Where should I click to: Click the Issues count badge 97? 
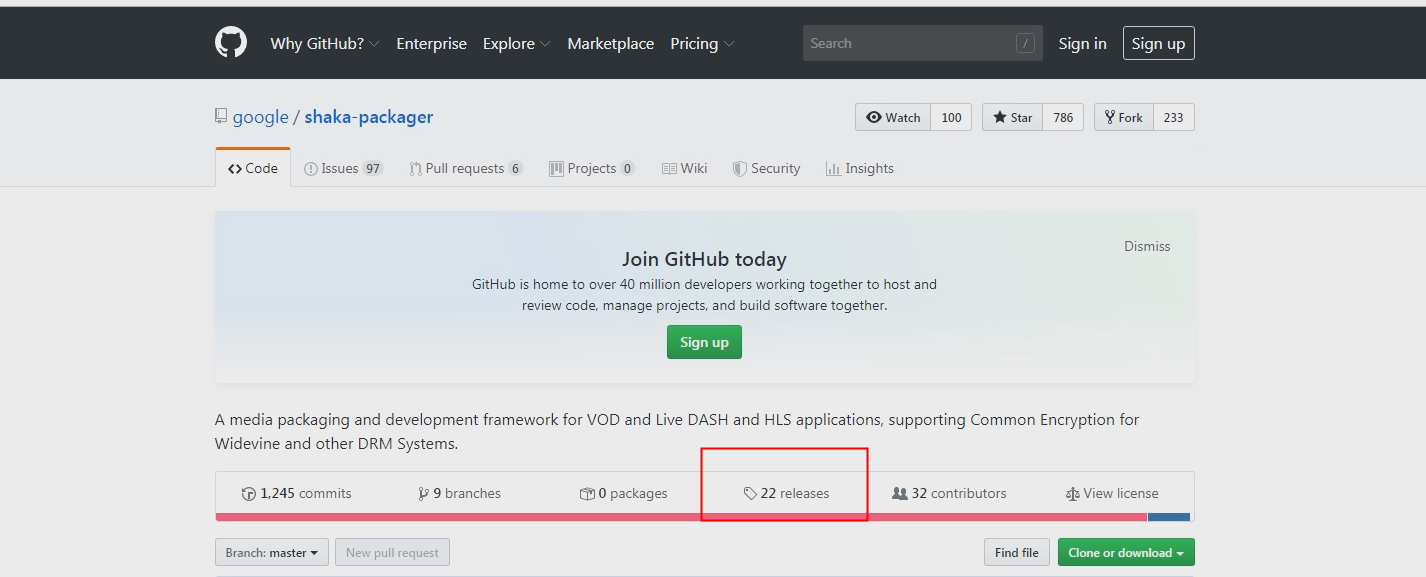[373, 168]
